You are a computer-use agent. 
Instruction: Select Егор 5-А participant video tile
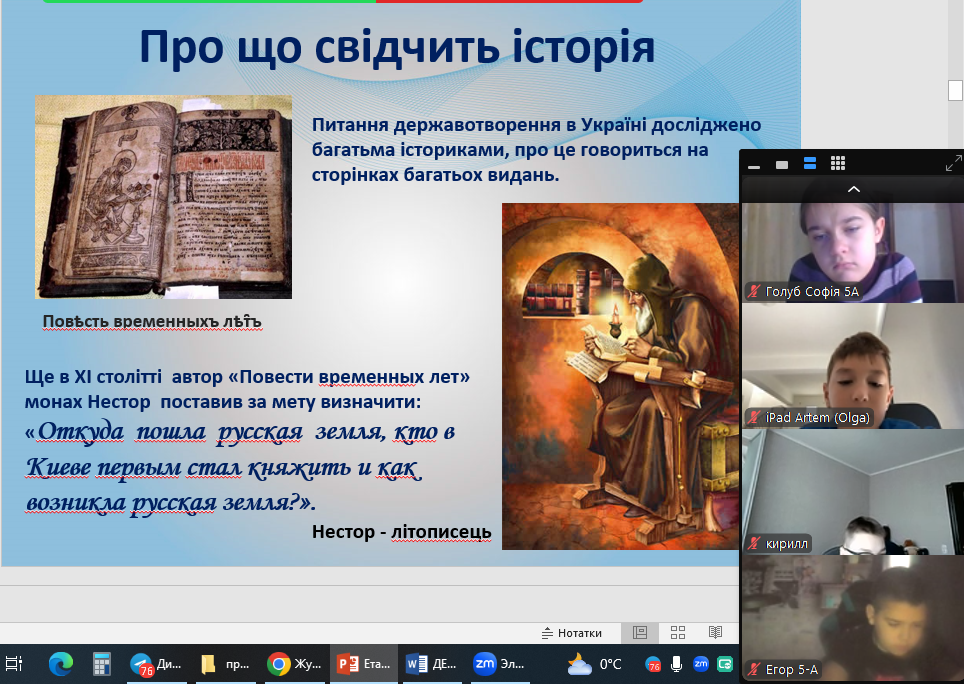(853, 618)
